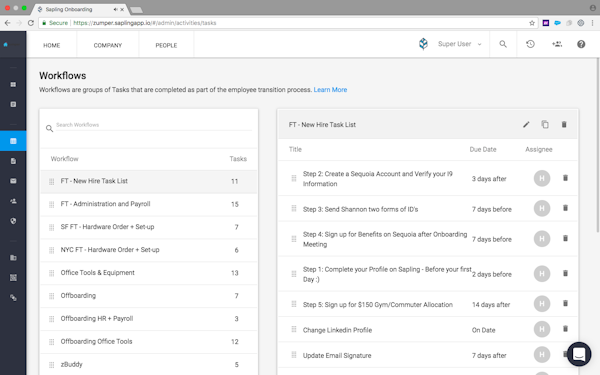This screenshot has width=600, height=375.
Task: Bookmark page with the star icon
Action: pyautogui.click(x=532, y=23)
